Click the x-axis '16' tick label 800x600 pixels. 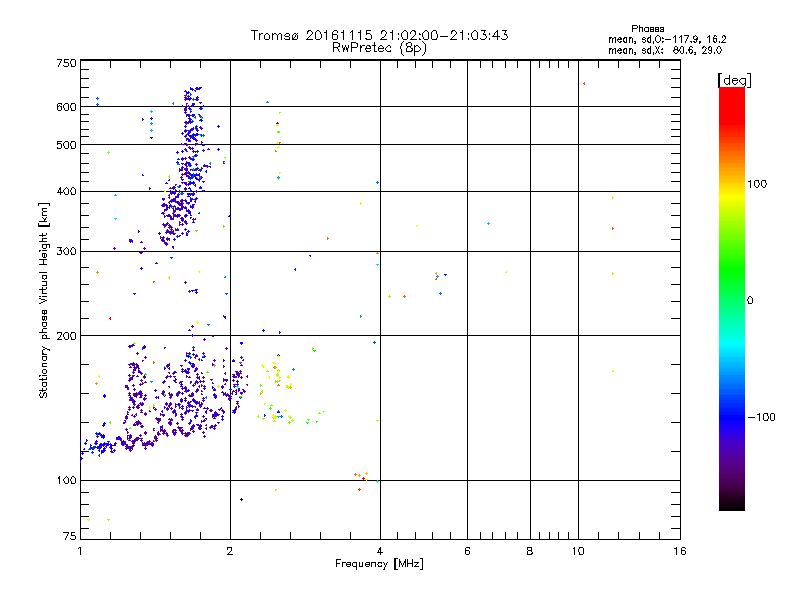(x=680, y=551)
